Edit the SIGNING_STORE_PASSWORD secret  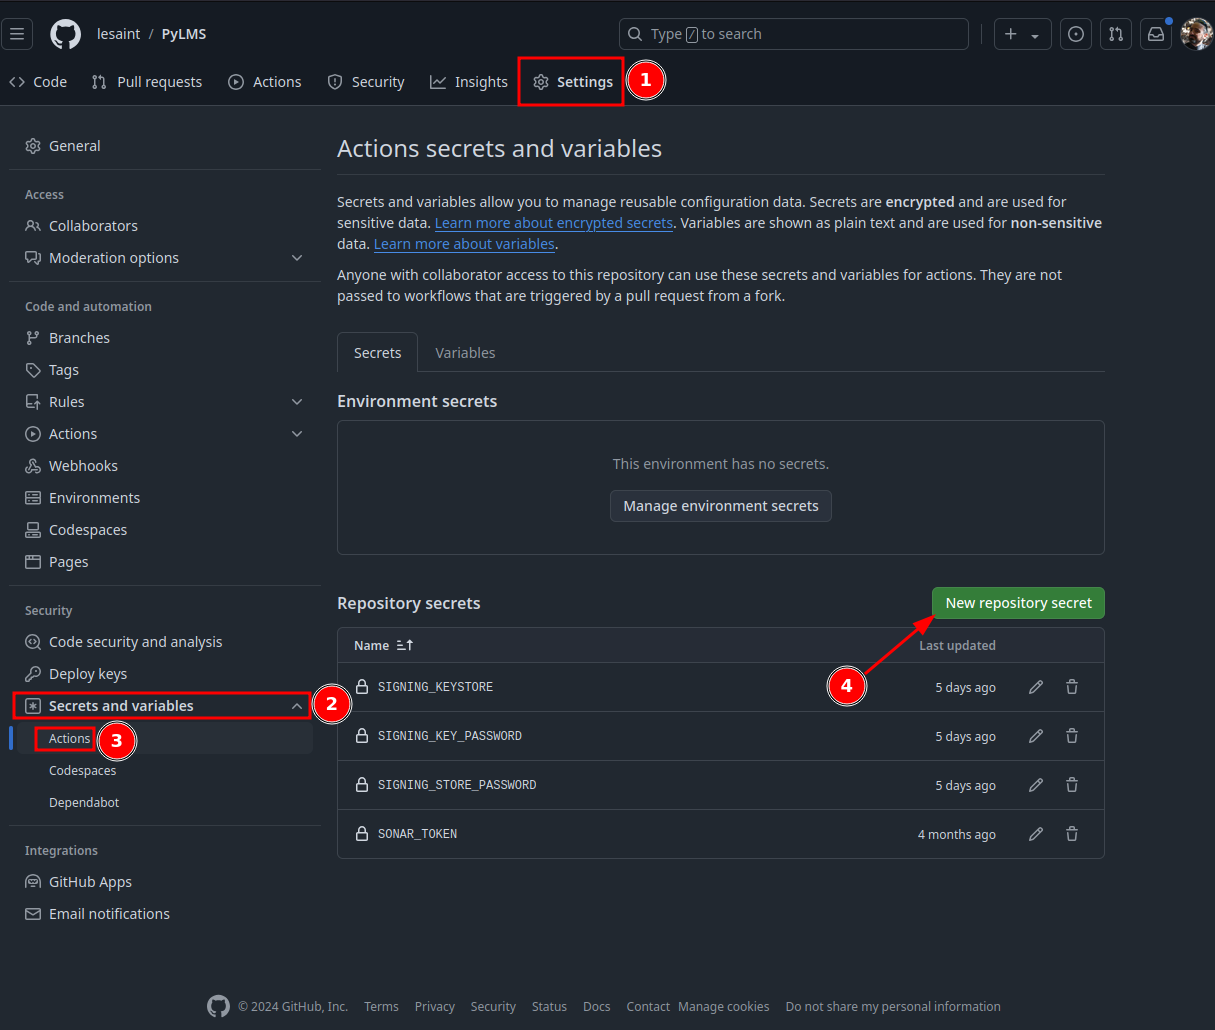point(1036,785)
